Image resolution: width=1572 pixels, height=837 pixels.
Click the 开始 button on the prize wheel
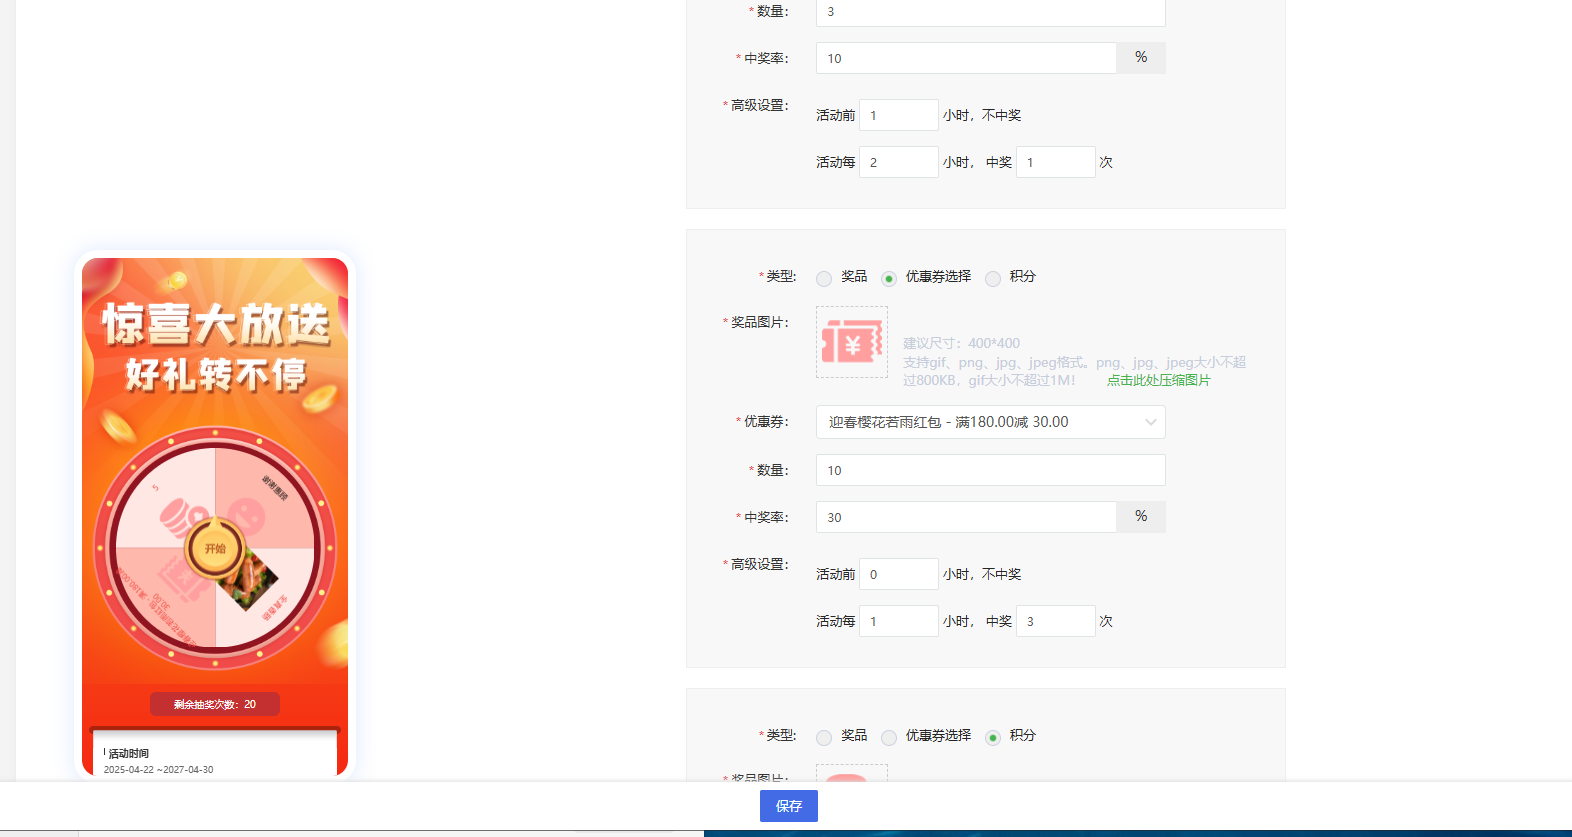point(215,548)
